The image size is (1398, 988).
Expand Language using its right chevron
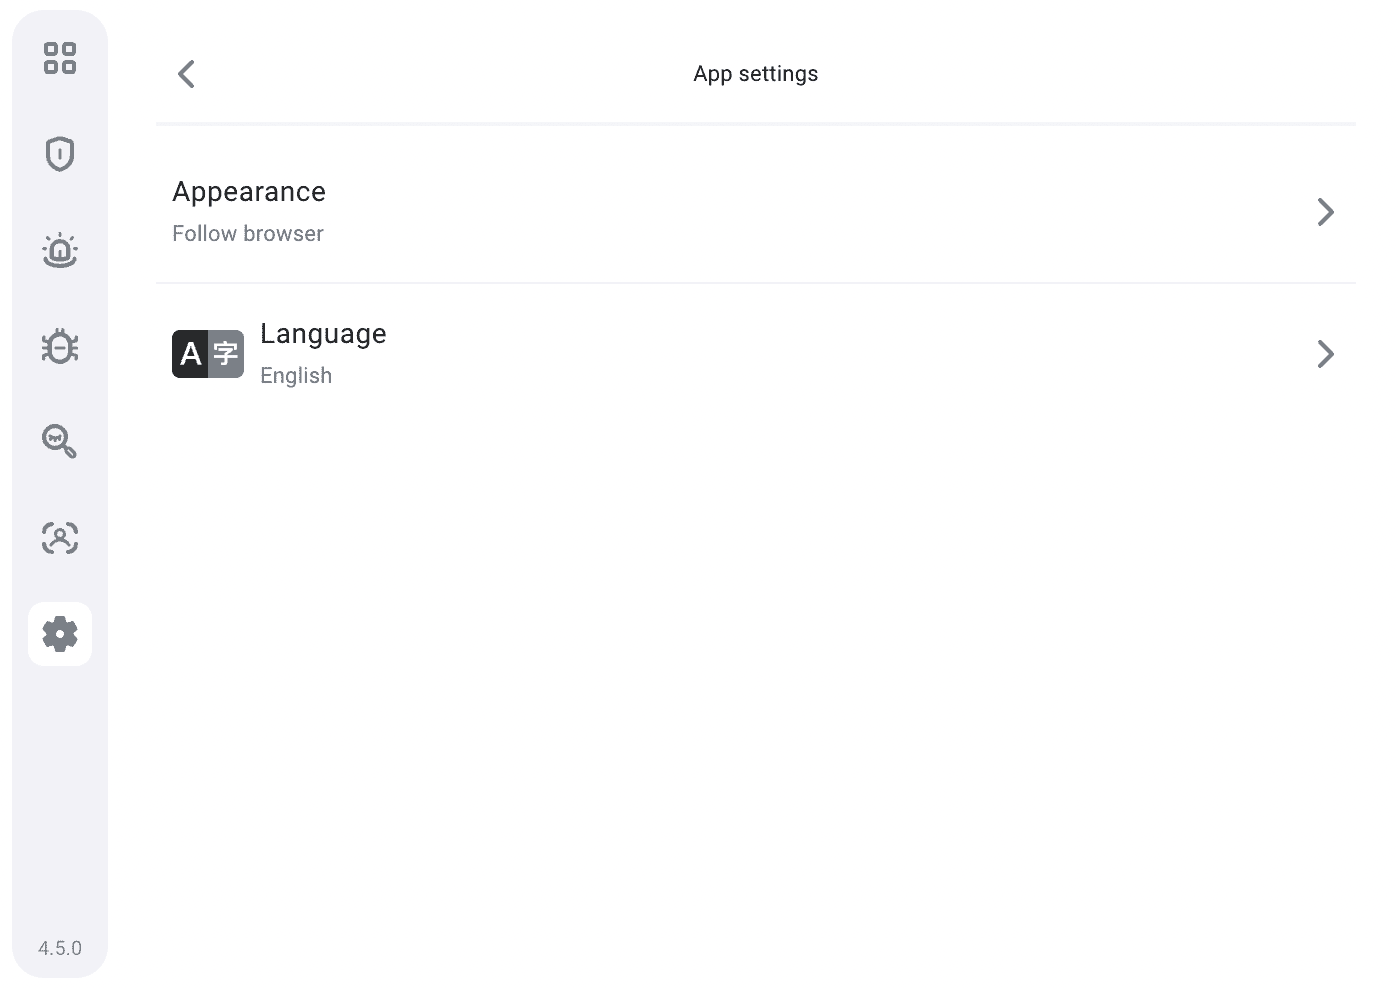[1325, 354]
